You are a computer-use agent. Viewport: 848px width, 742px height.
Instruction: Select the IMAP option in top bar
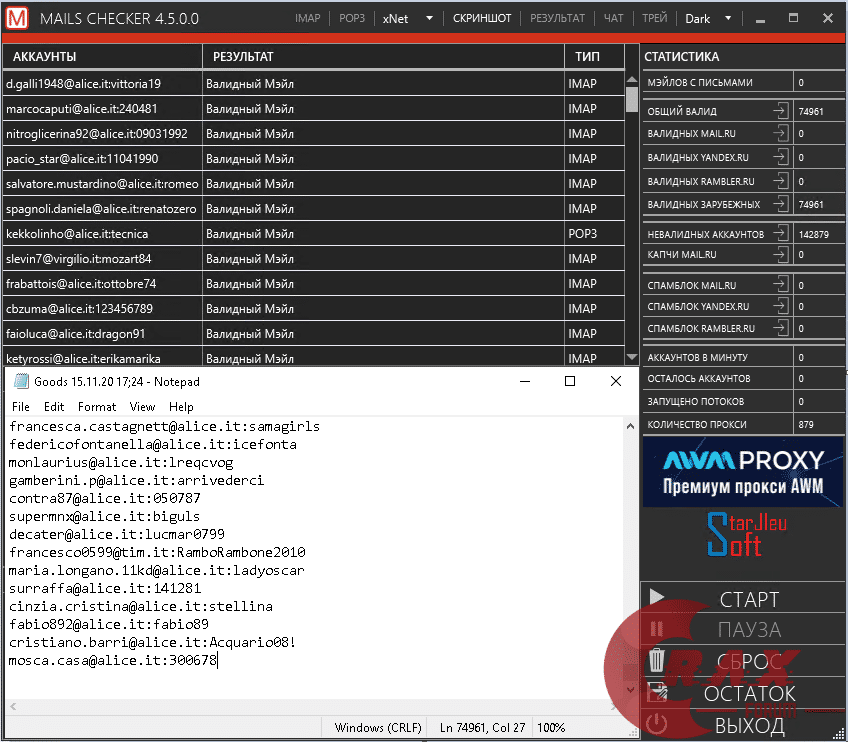pyautogui.click(x=307, y=18)
